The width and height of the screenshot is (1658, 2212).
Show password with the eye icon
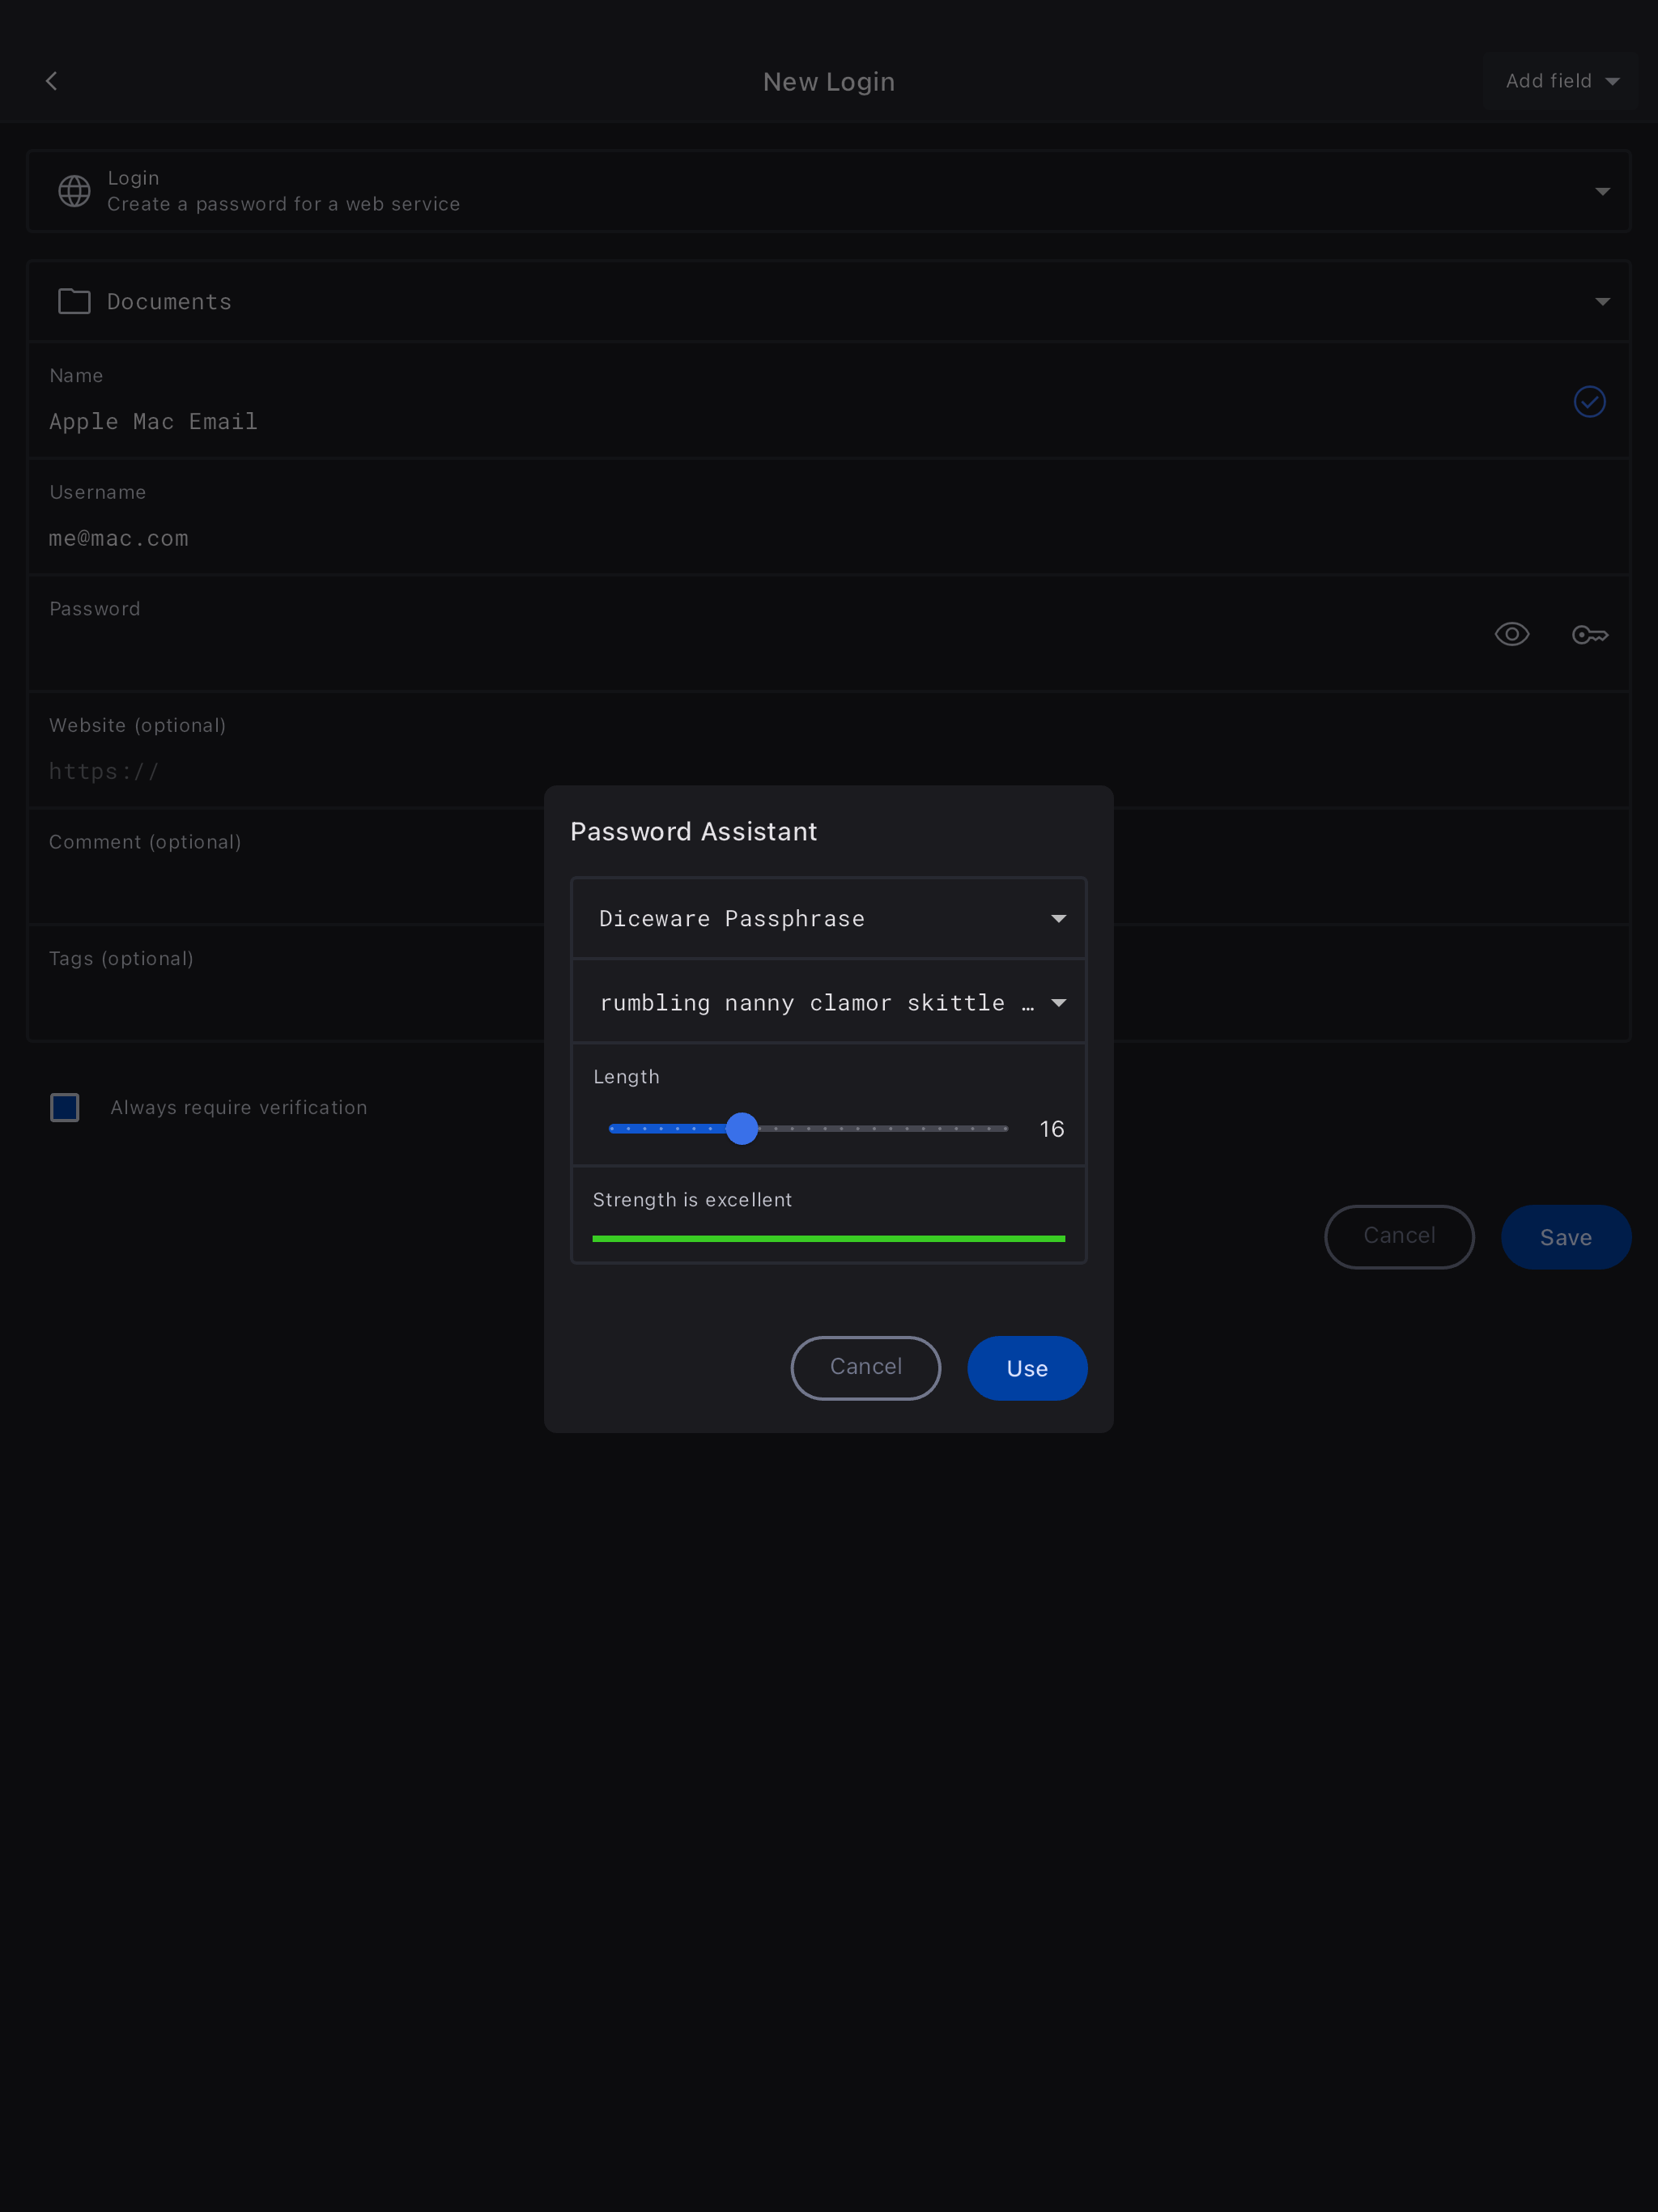(x=1511, y=634)
